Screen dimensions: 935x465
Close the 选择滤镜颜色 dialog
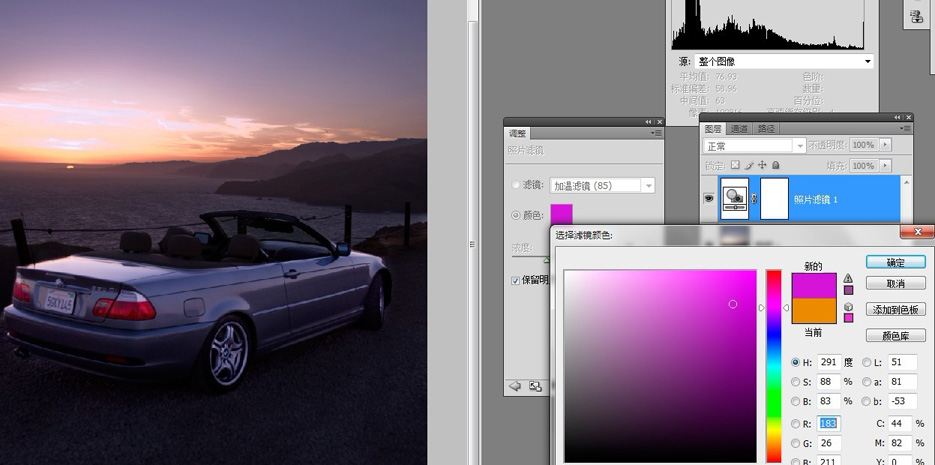[917, 232]
